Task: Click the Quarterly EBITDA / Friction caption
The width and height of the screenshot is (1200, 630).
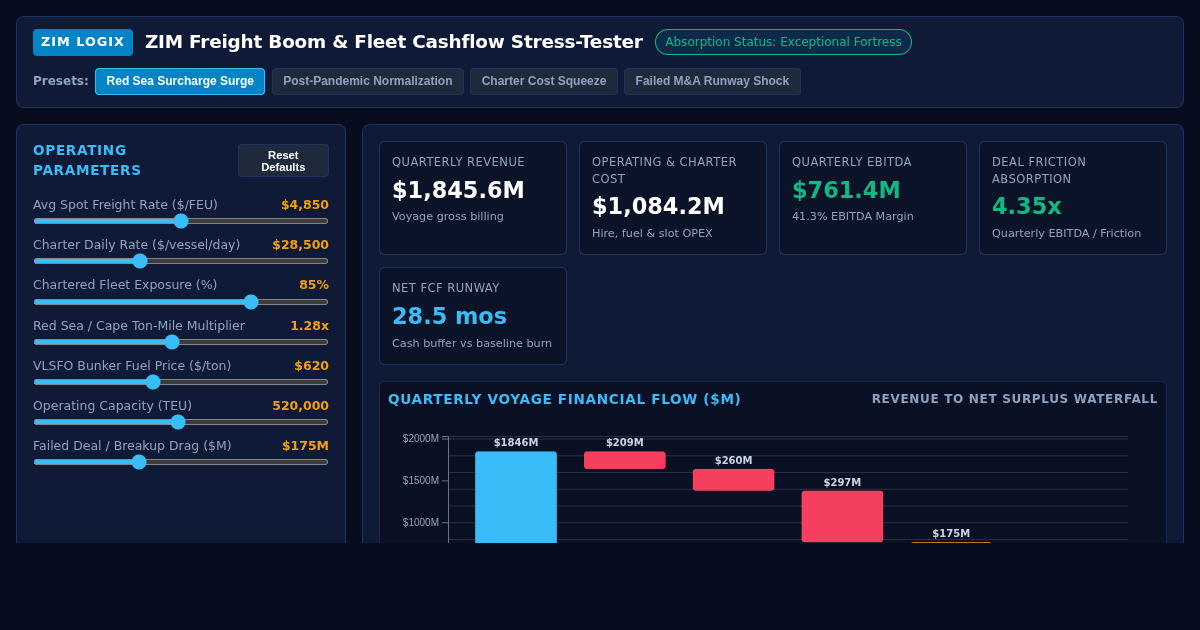Action: coord(1066,233)
